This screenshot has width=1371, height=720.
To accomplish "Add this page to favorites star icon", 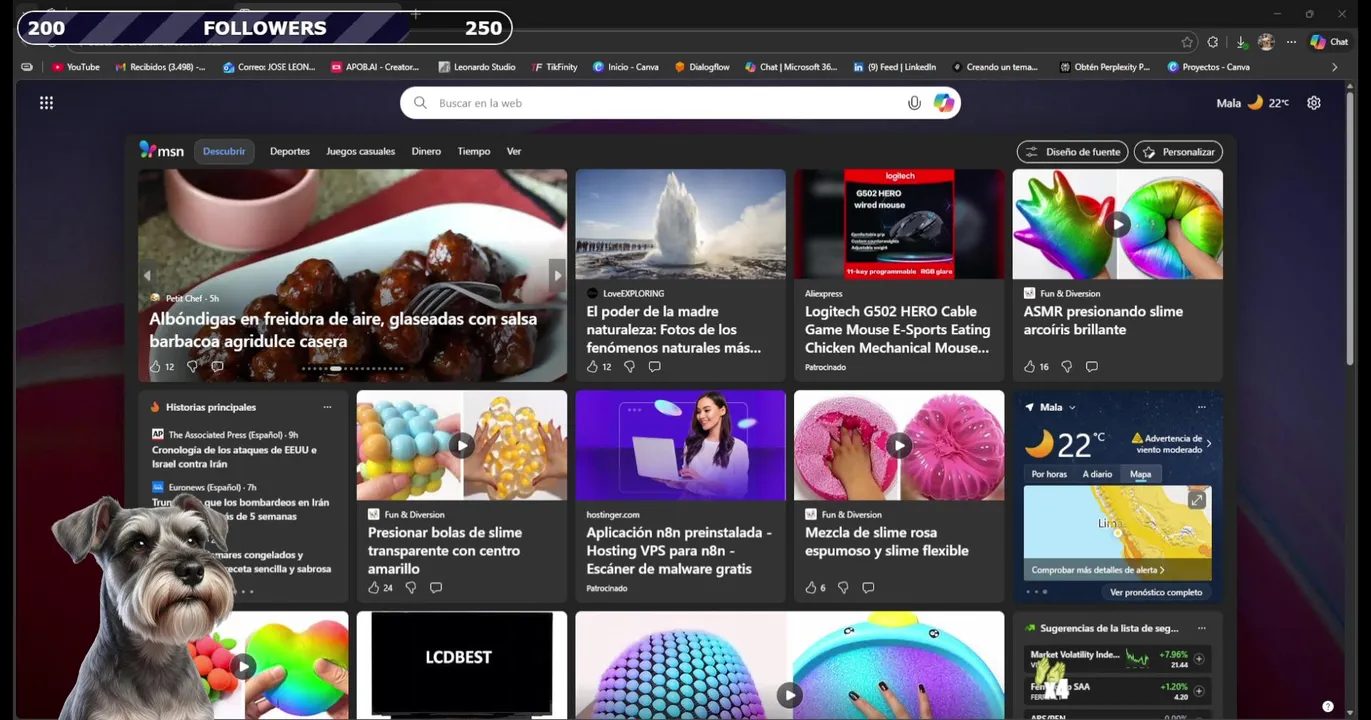I will 1187,42.
